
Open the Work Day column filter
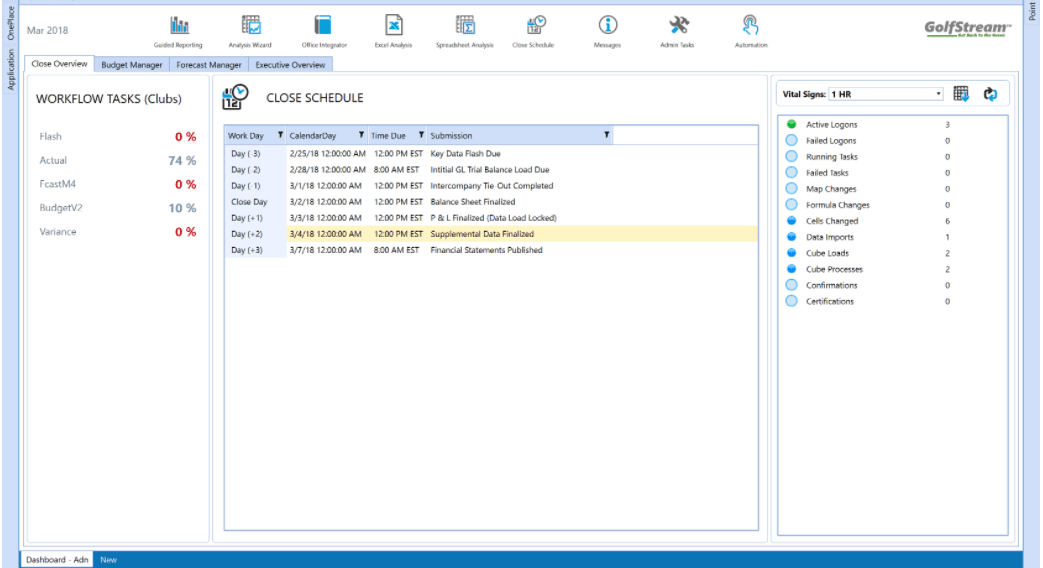pyautogui.click(x=280, y=135)
